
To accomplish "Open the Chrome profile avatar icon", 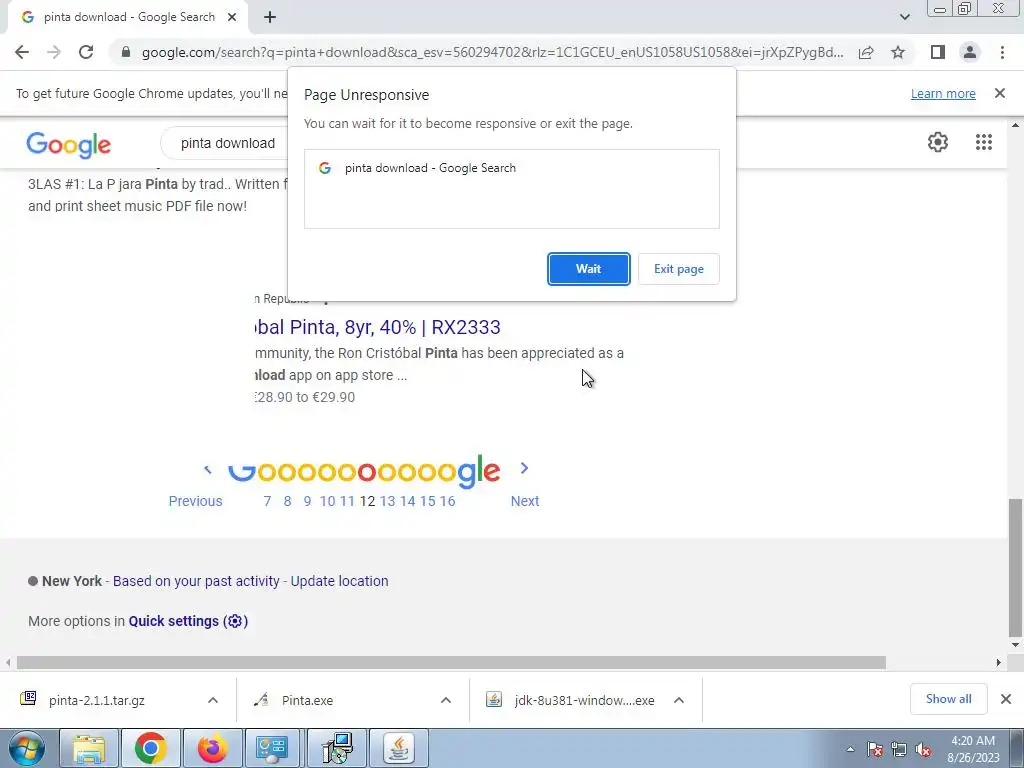I will 970,52.
